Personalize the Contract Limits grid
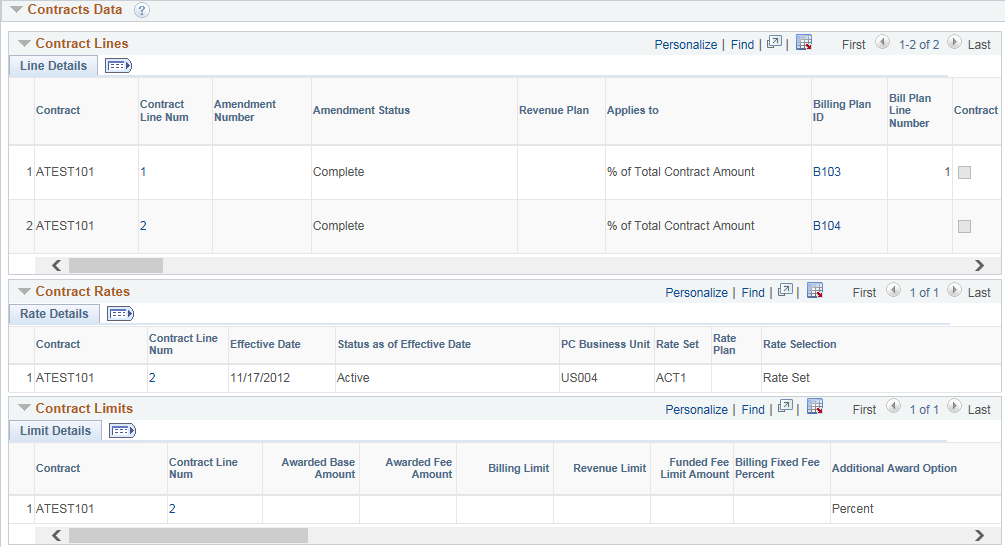Image resolution: width=1005 pixels, height=547 pixels. tap(697, 409)
